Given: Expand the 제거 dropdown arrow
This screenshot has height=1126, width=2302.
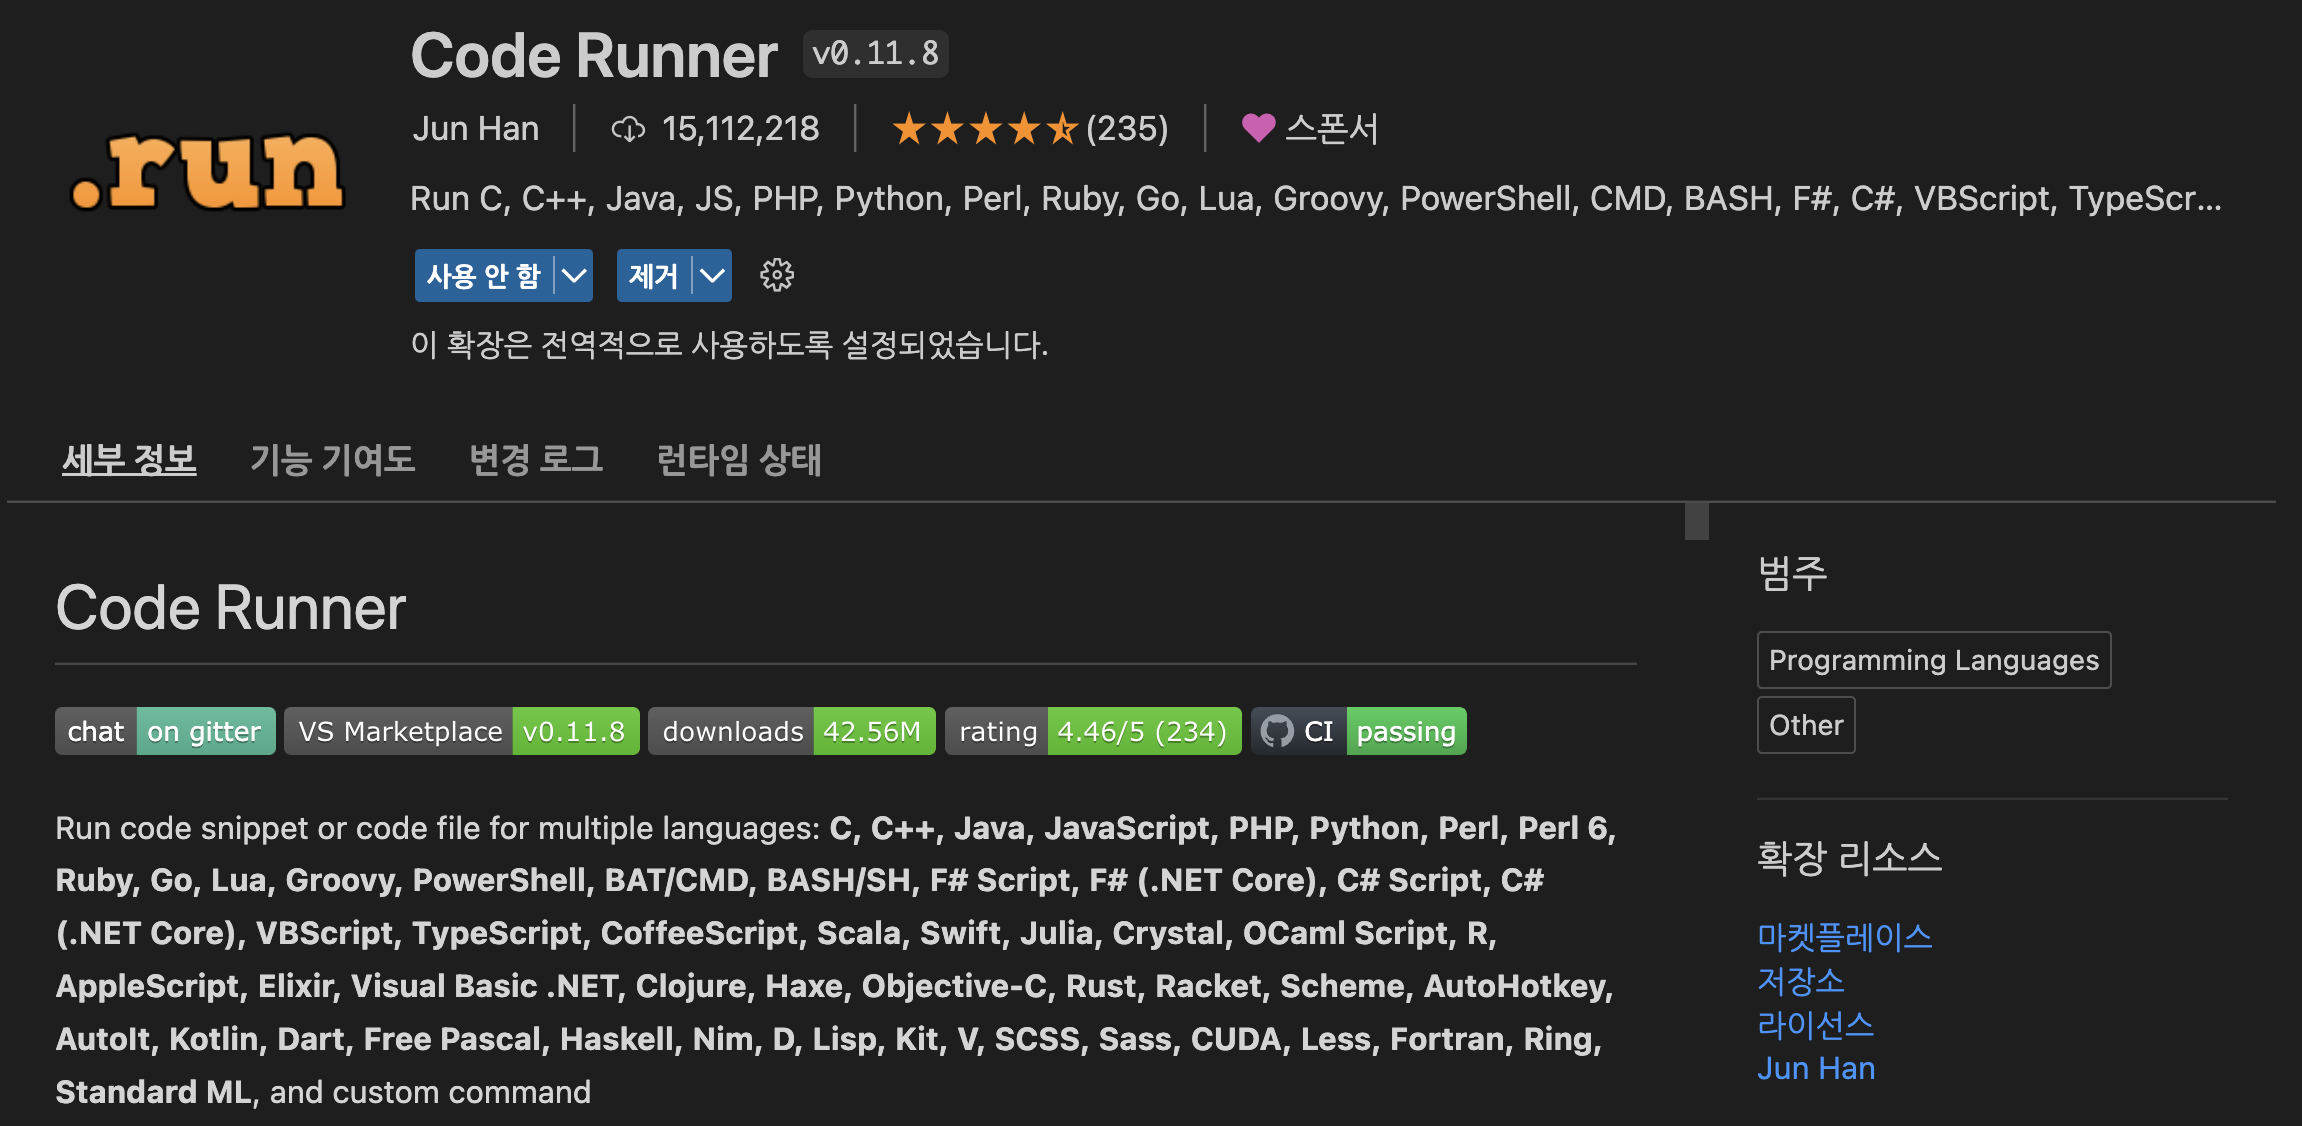Looking at the screenshot, I should point(712,275).
